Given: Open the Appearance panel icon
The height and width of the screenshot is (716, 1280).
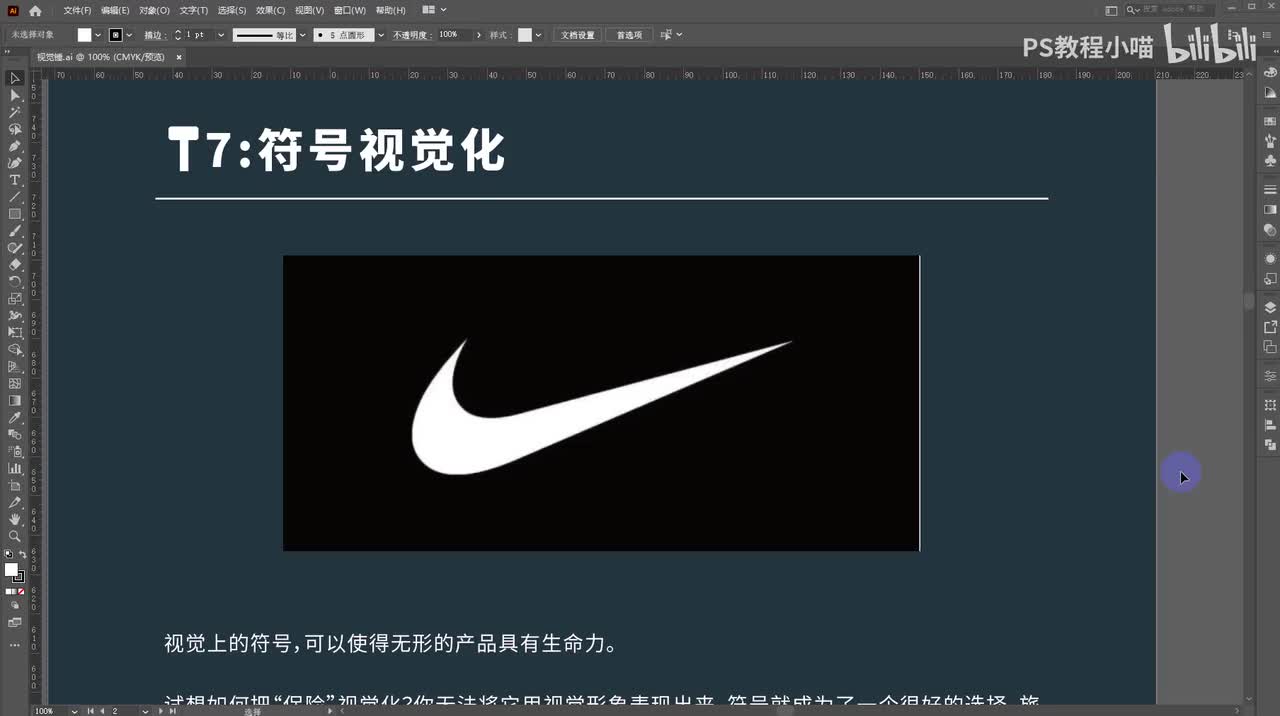Looking at the screenshot, I should coord(1270,258).
